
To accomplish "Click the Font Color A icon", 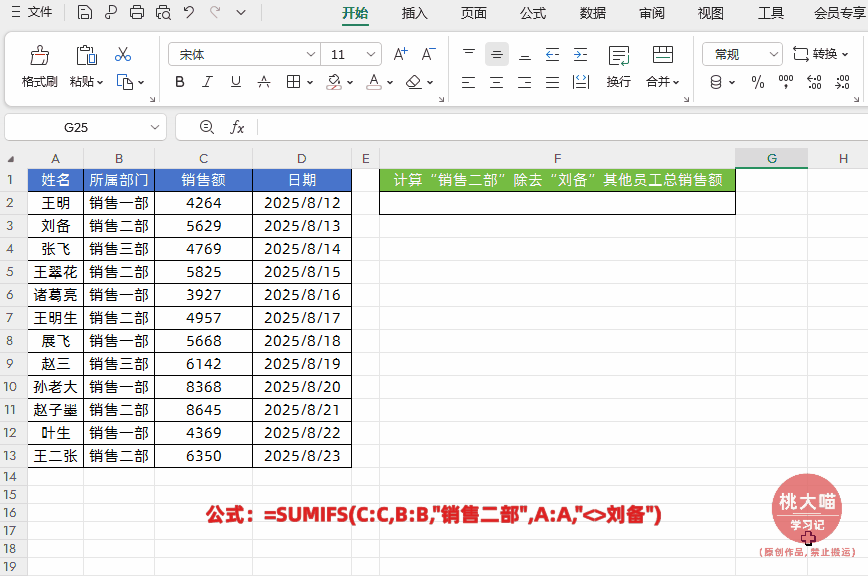I will tap(374, 82).
